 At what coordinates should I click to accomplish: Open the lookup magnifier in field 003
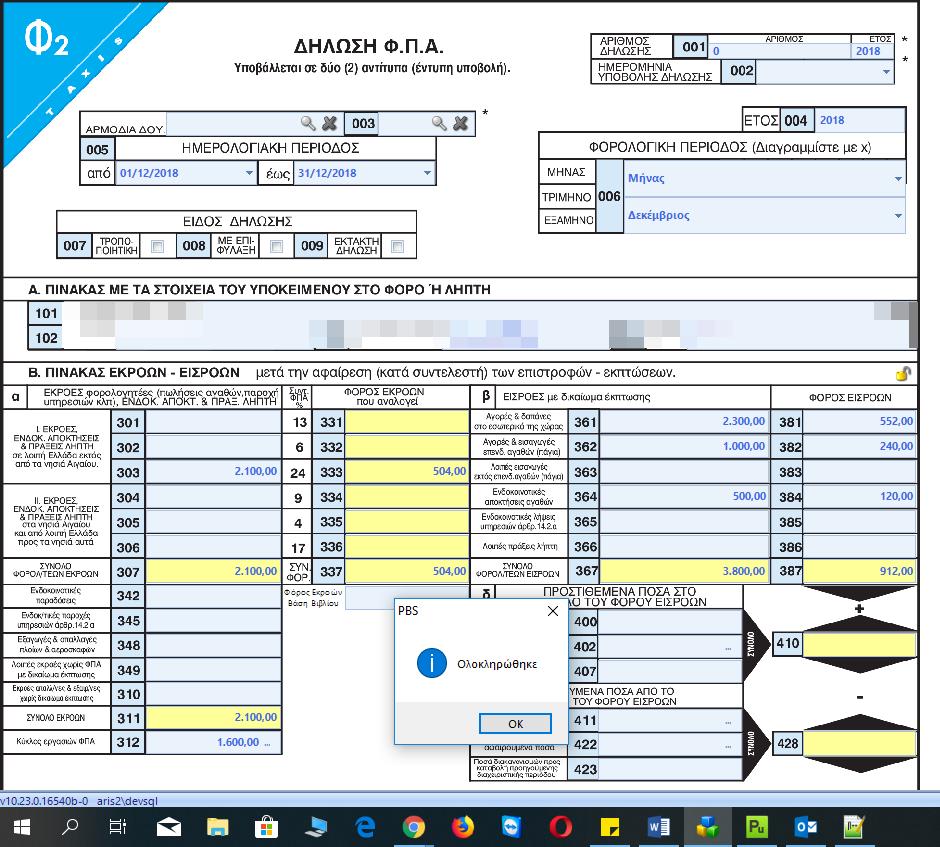tap(439, 123)
